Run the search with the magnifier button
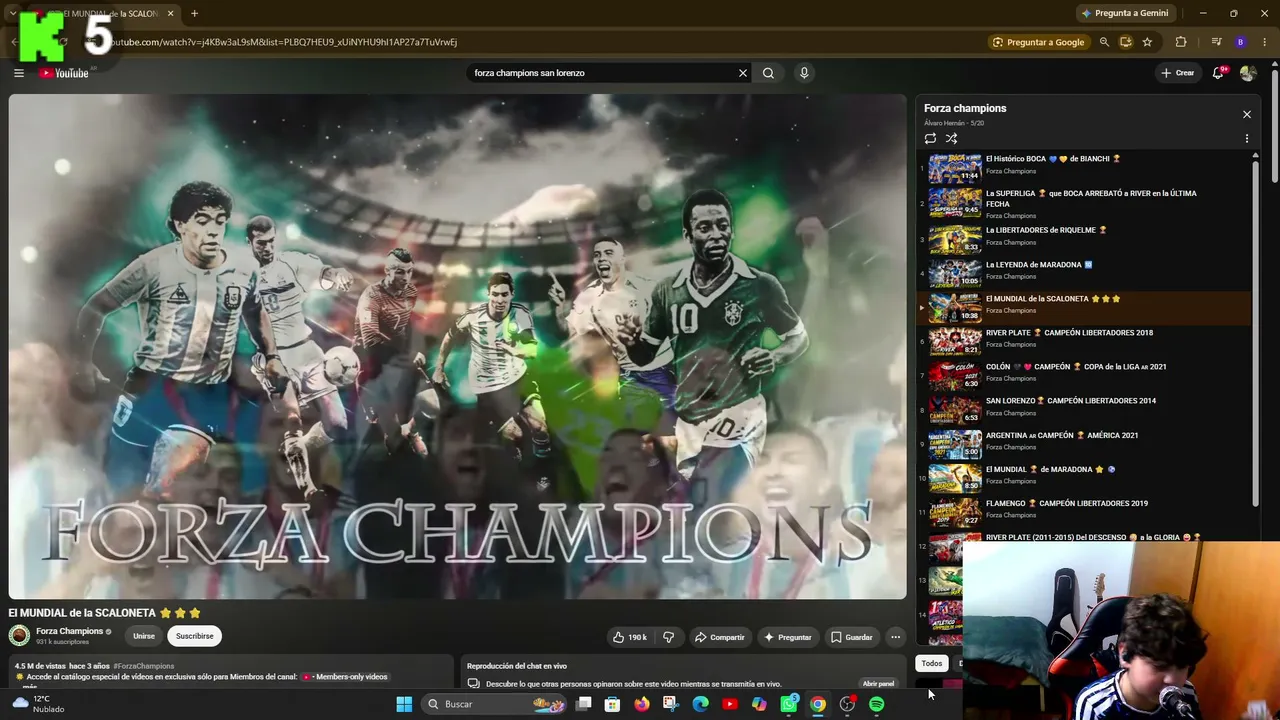The width and height of the screenshot is (1280, 720). [x=768, y=73]
